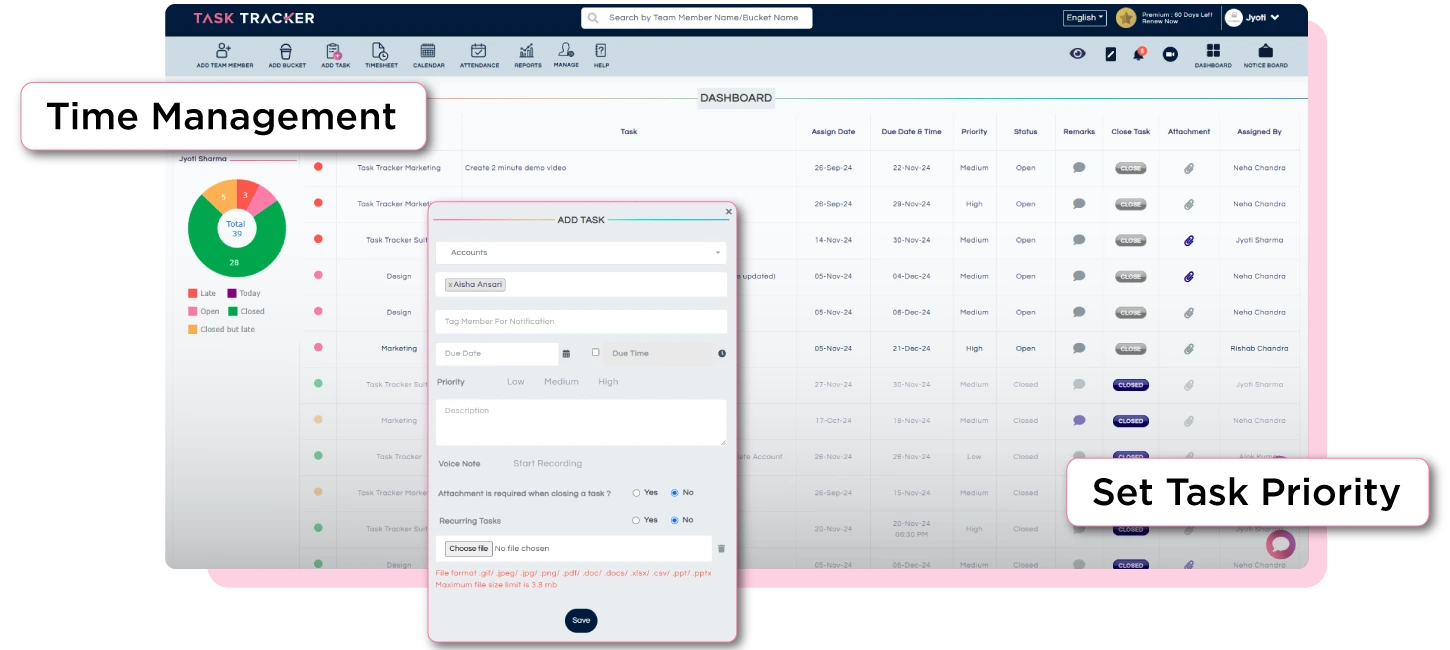1450x650 pixels.
Task: Enable the Due Time checkbox
Action: [596, 352]
